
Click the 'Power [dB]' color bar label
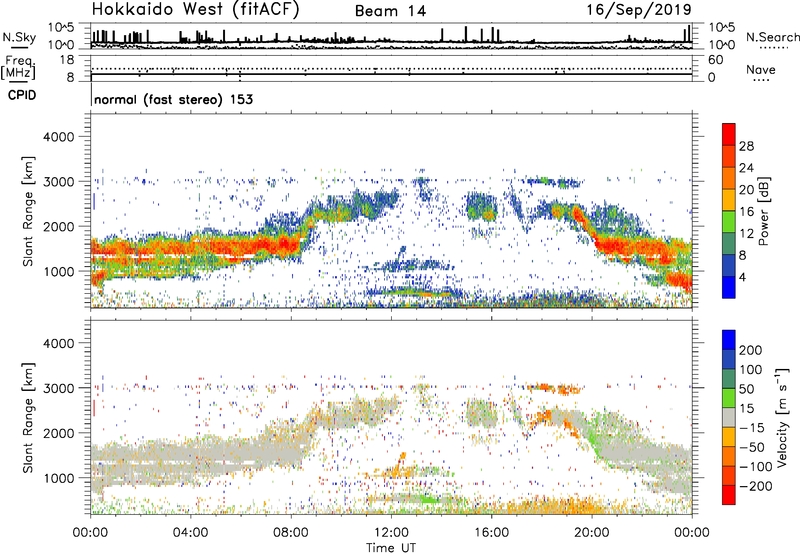tap(764, 211)
